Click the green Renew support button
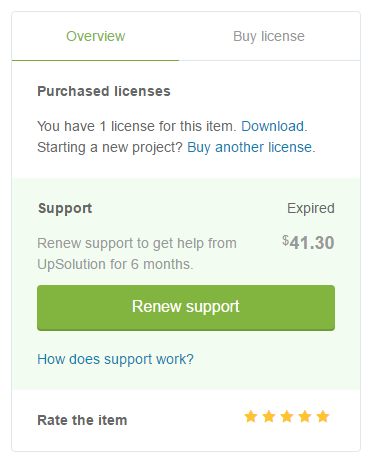Image resolution: width=373 pixels, height=464 pixels. pos(186,308)
